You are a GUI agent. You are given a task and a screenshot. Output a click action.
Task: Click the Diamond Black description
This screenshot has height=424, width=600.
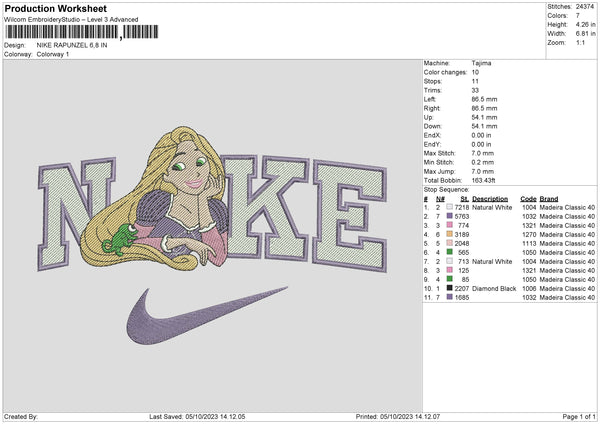494,289
